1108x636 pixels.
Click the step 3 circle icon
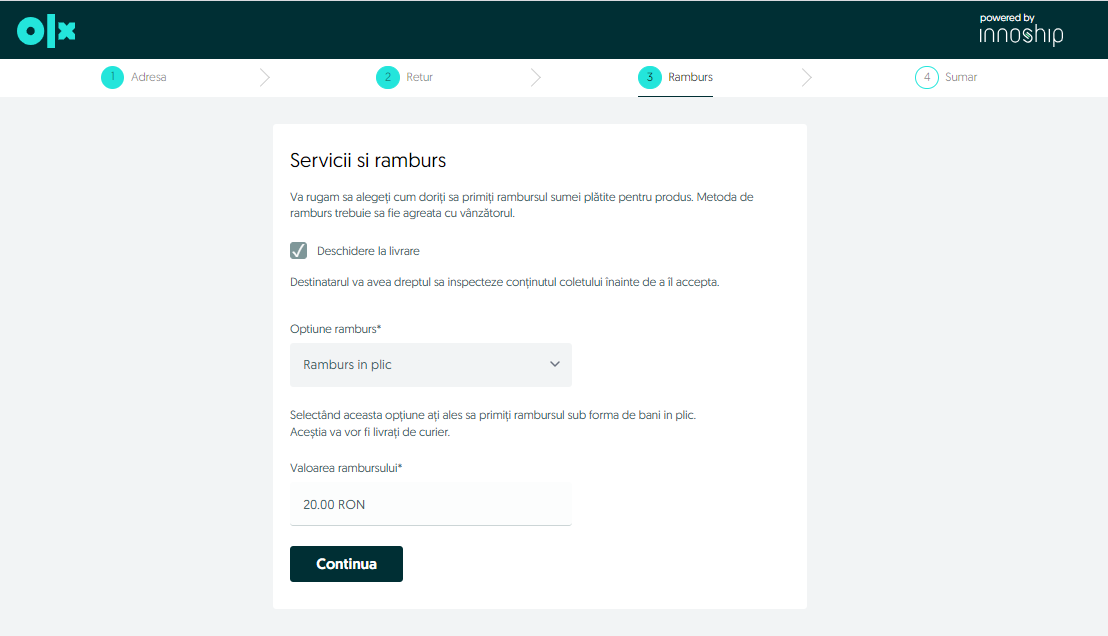tap(650, 77)
